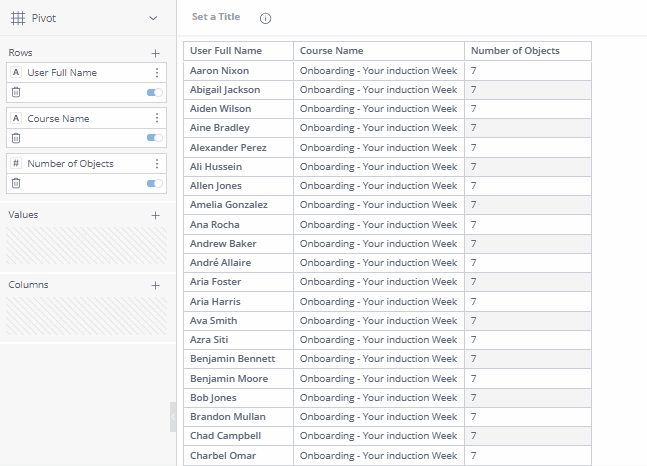Select the Azra Siti cell
Viewport: 647px width, 466px height.
coord(238,339)
